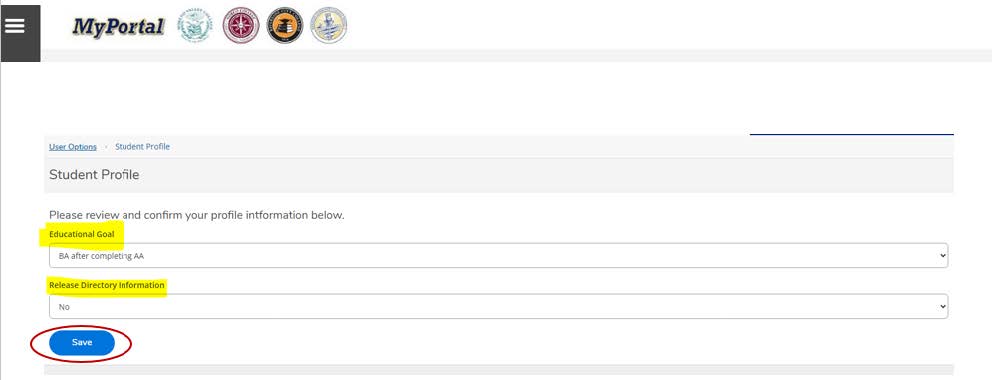The image size is (992, 380).
Task: Click the pale blue and yellow seal
Action: (x=329, y=26)
